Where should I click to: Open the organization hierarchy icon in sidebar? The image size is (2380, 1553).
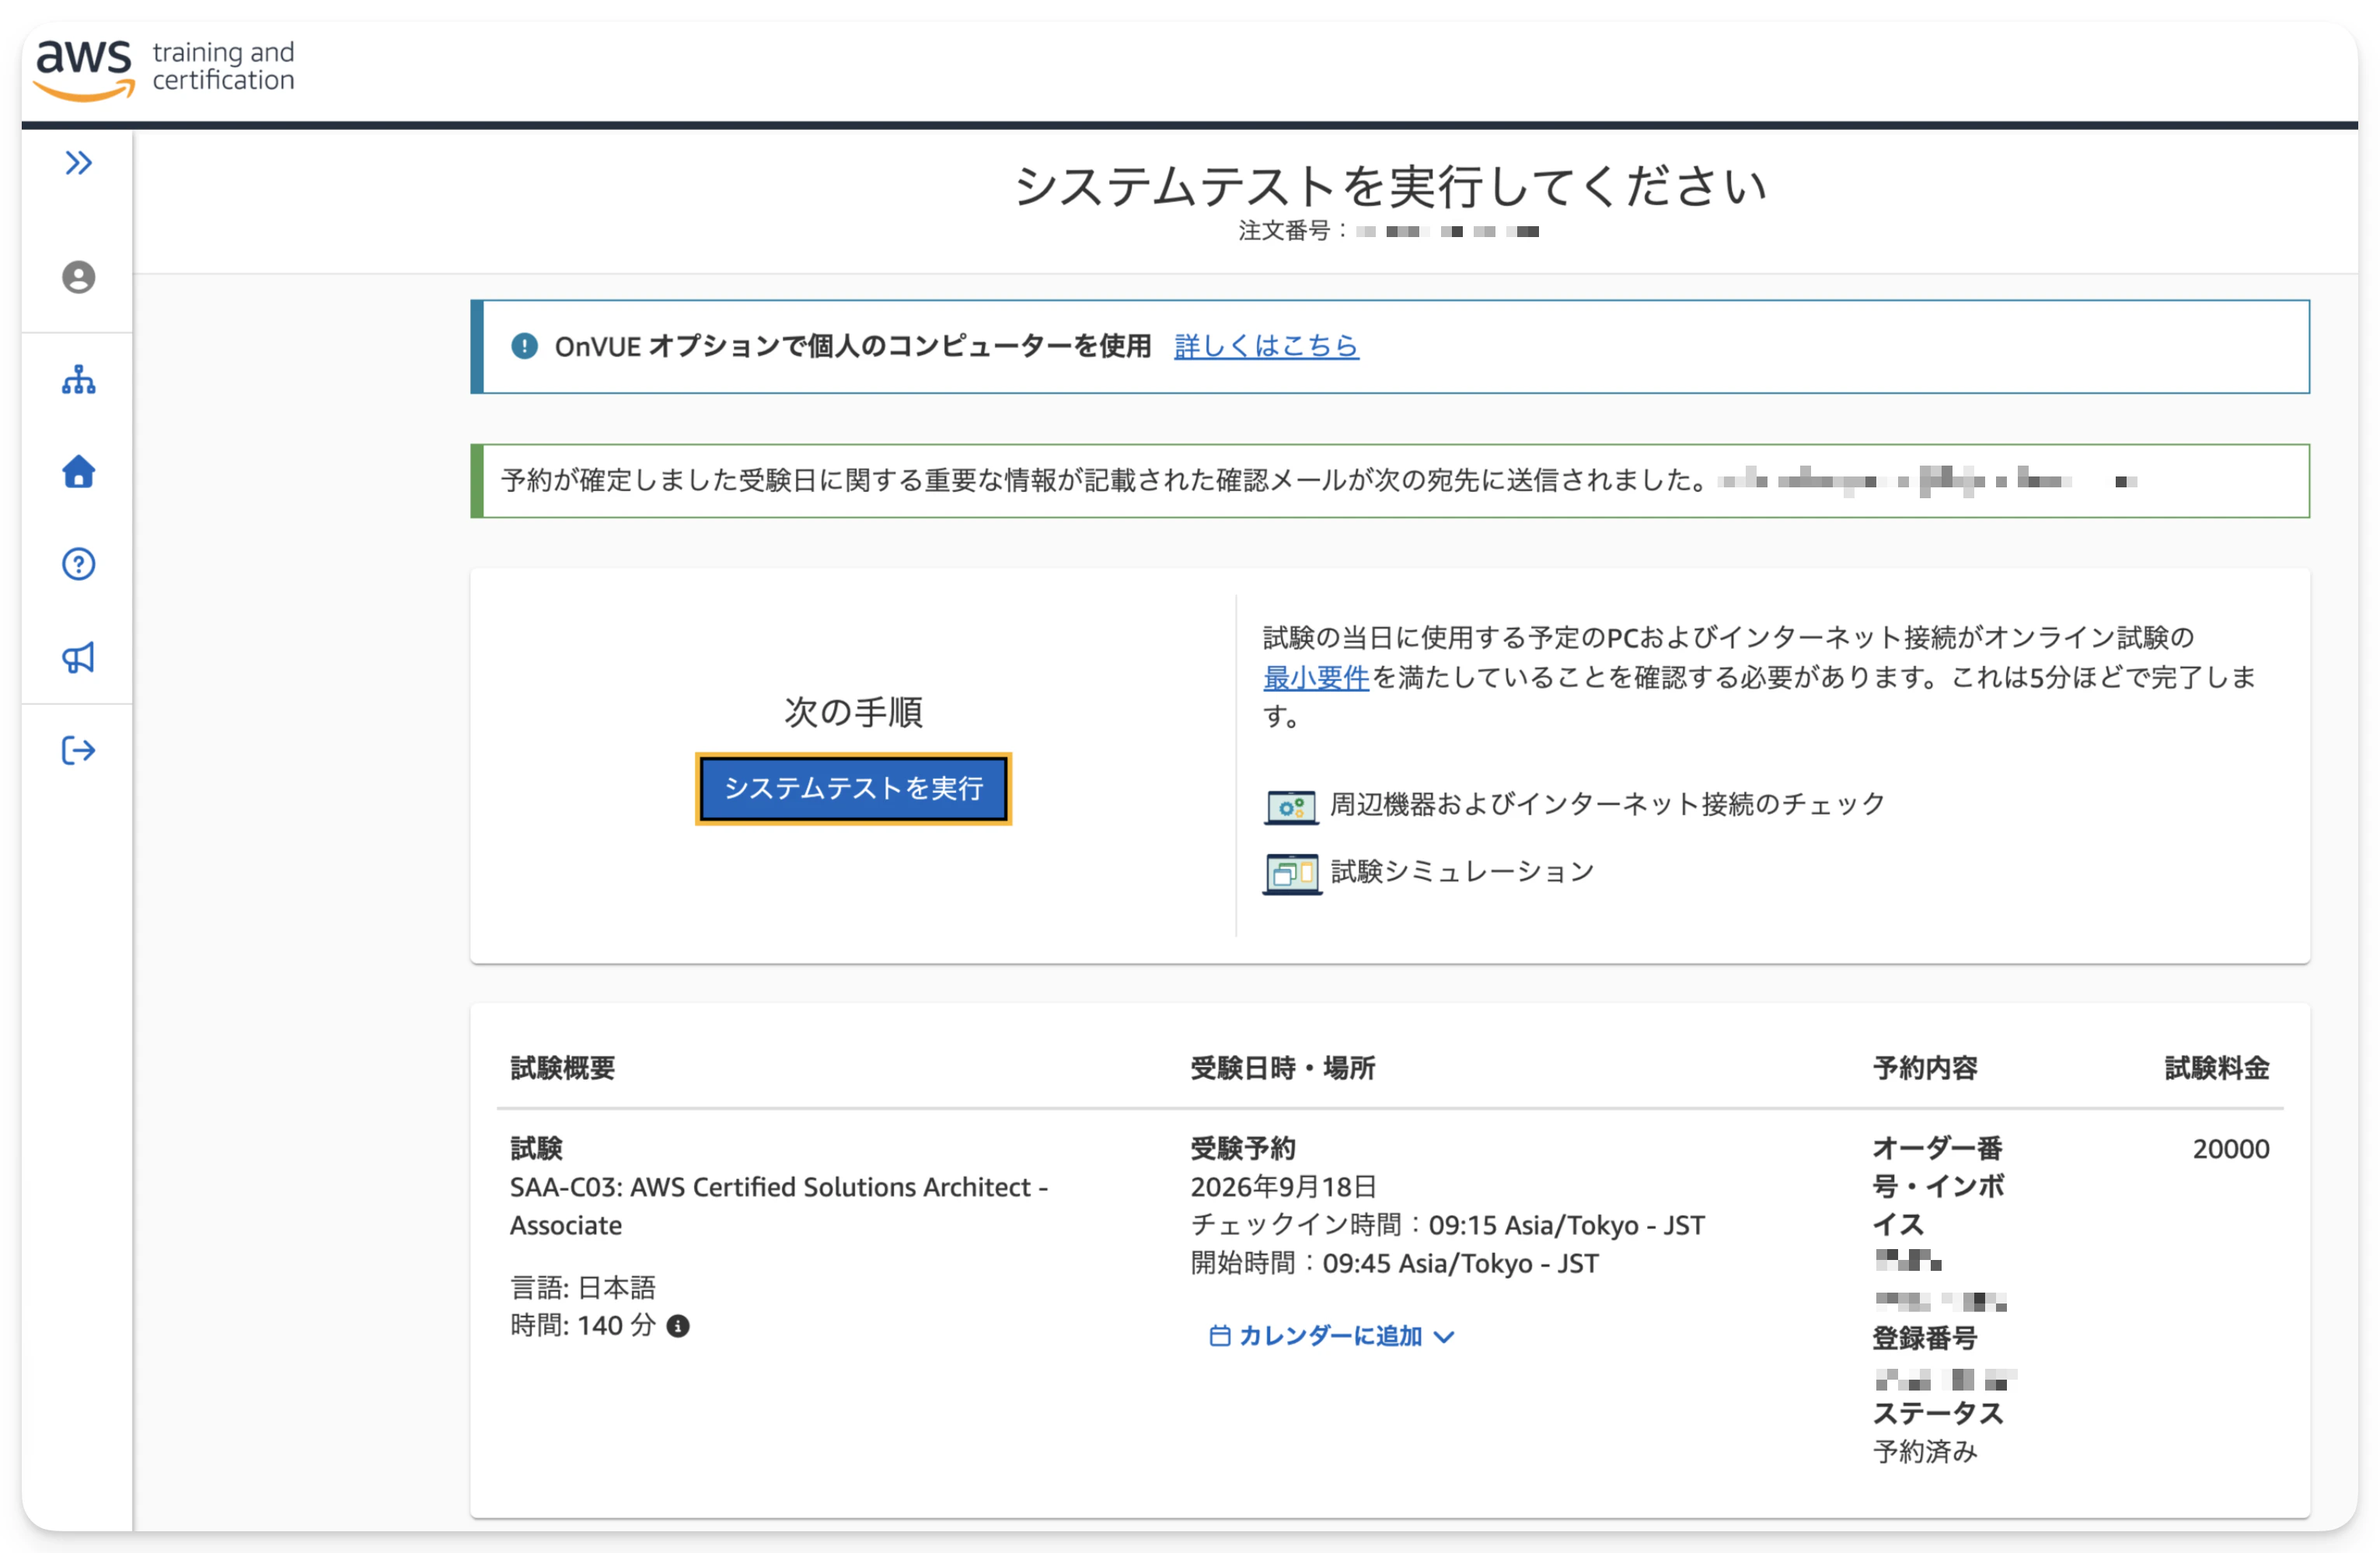tap(78, 380)
